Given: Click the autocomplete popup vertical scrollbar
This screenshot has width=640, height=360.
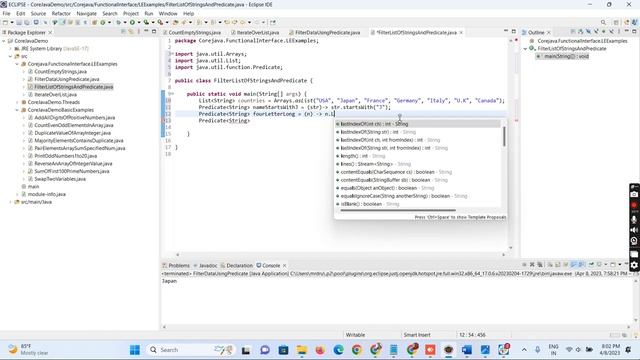Looking at the screenshot, I should click(504, 136).
